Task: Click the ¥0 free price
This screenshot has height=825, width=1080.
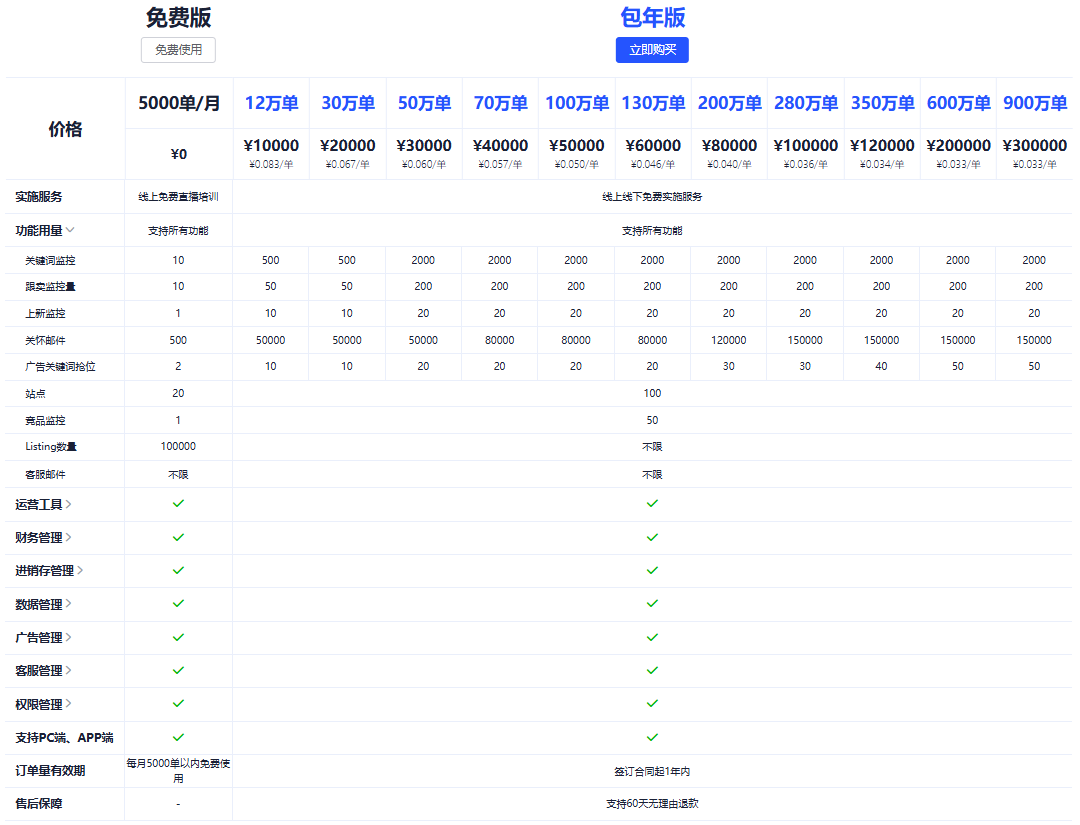Action: point(178,154)
